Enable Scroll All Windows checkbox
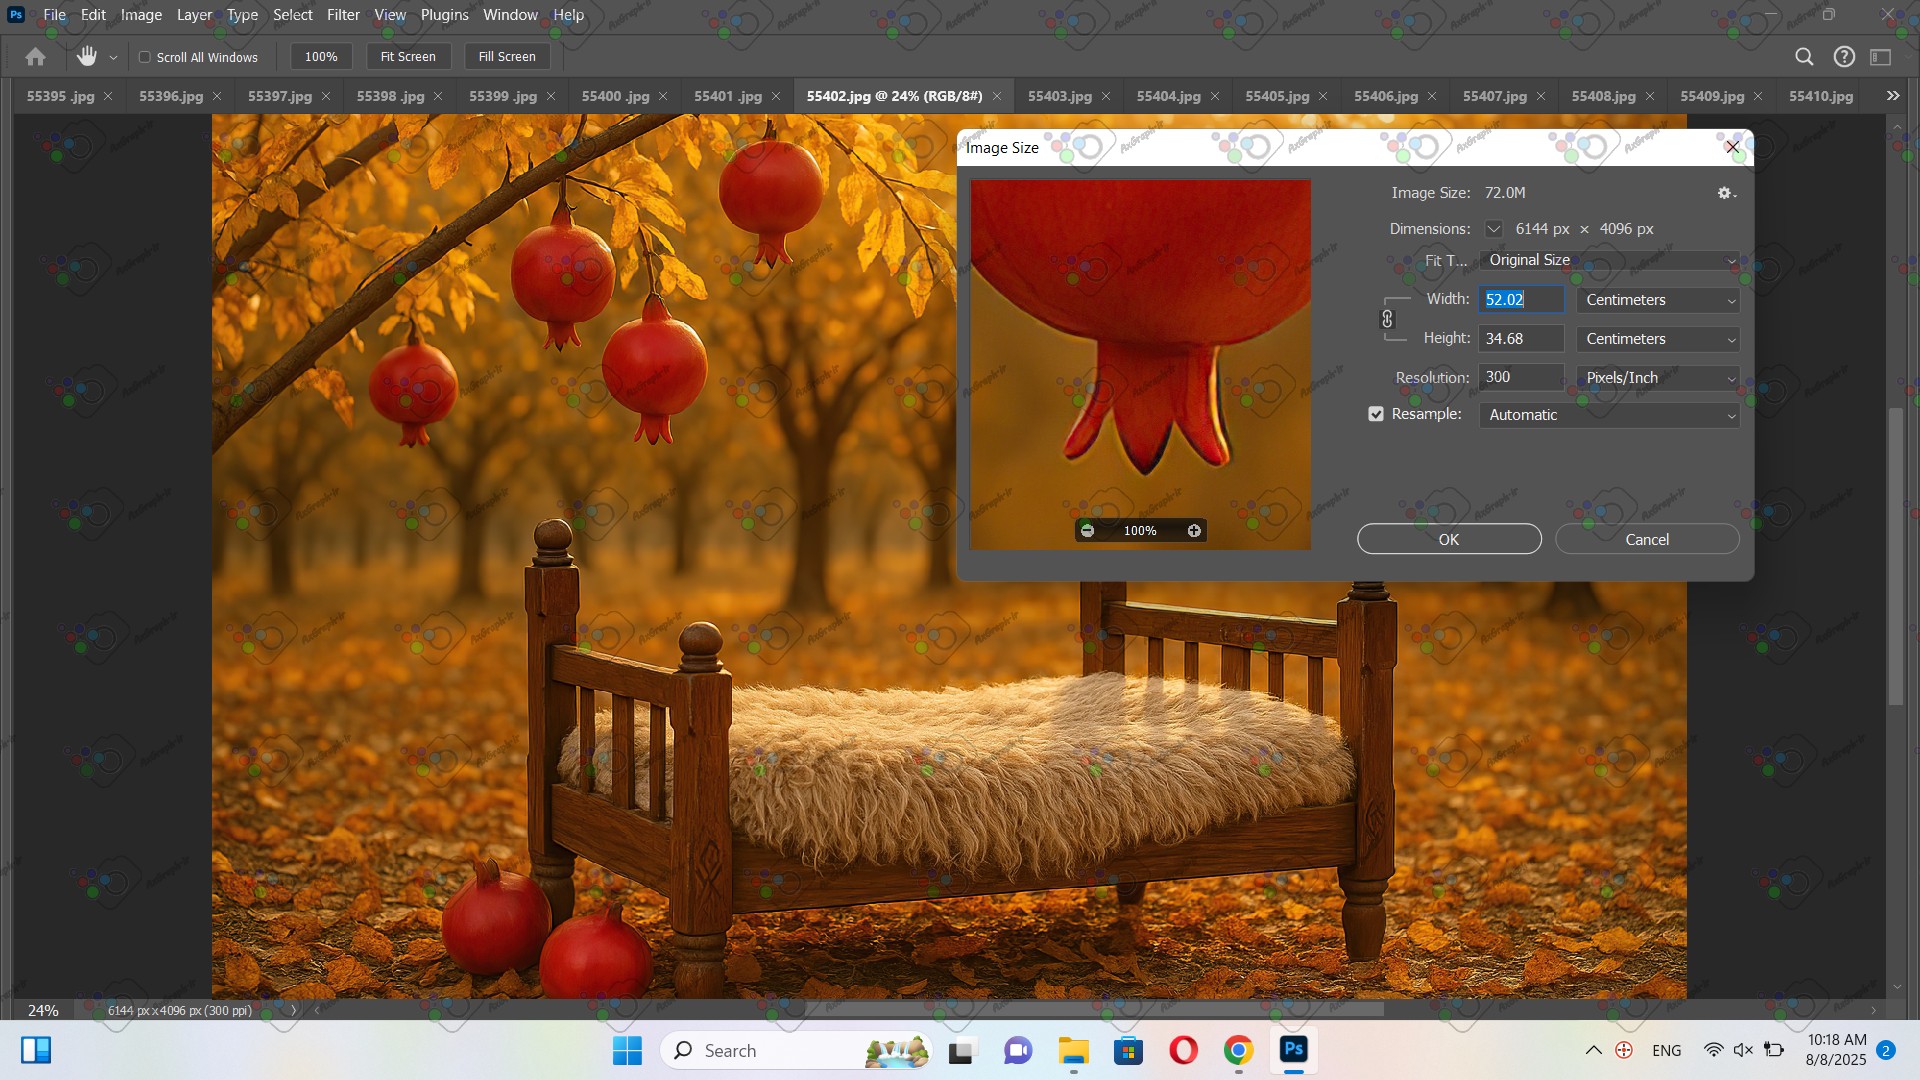The image size is (1920, 1080). click(x=145, y=57)
